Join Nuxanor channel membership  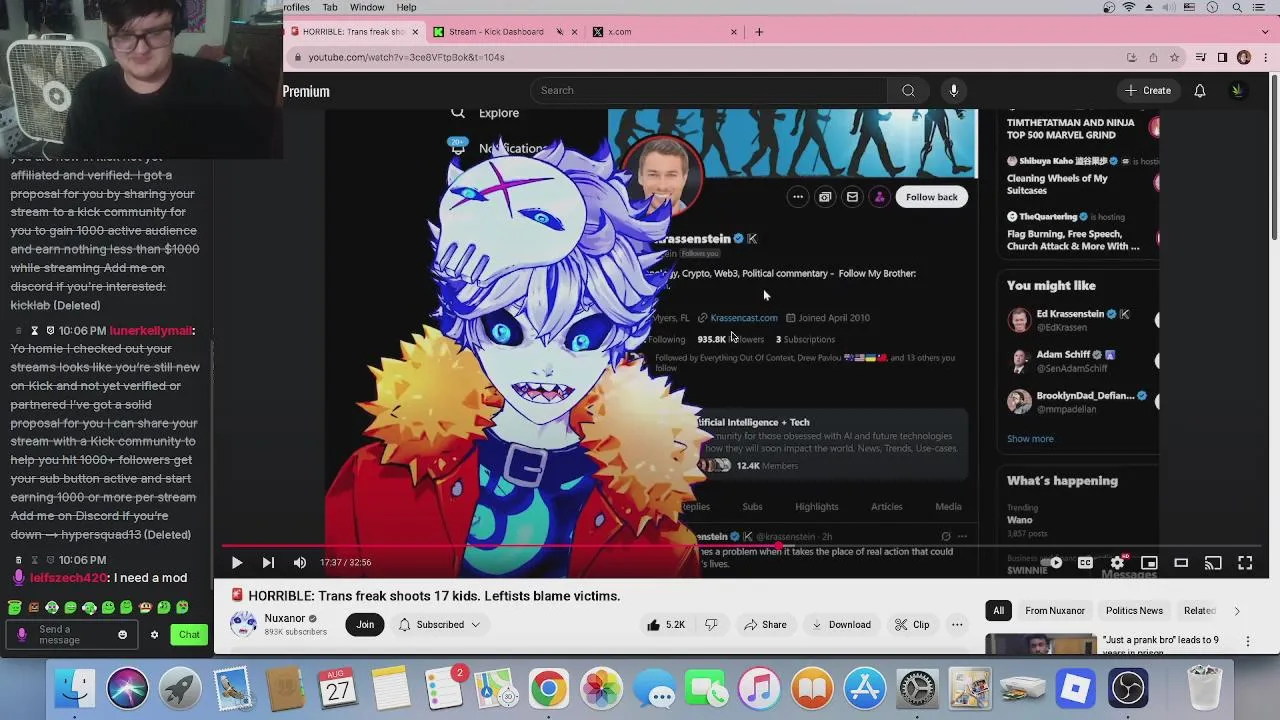click(365, 625)
